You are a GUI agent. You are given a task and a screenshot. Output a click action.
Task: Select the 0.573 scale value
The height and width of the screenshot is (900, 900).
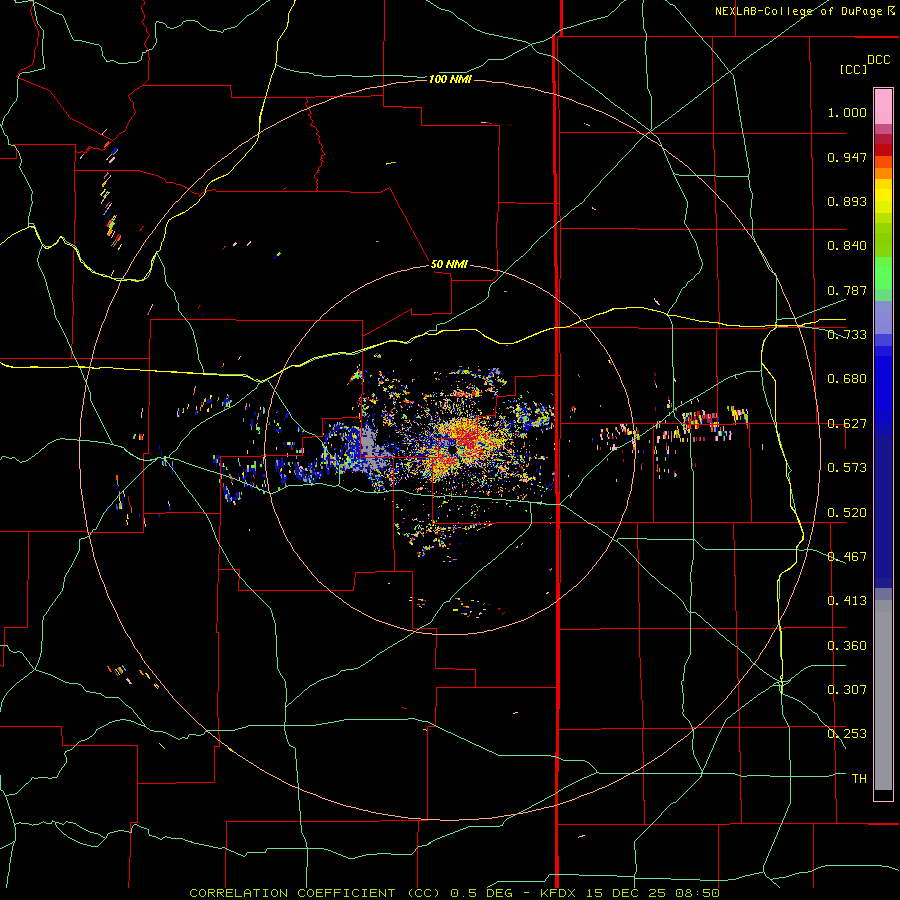[x=847, y=468]
